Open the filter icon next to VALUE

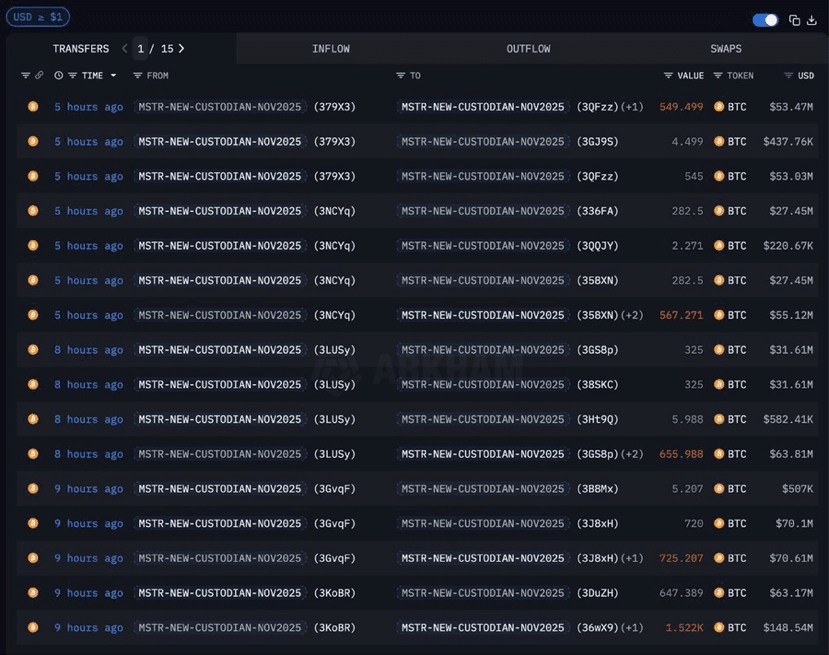(668, 76)
